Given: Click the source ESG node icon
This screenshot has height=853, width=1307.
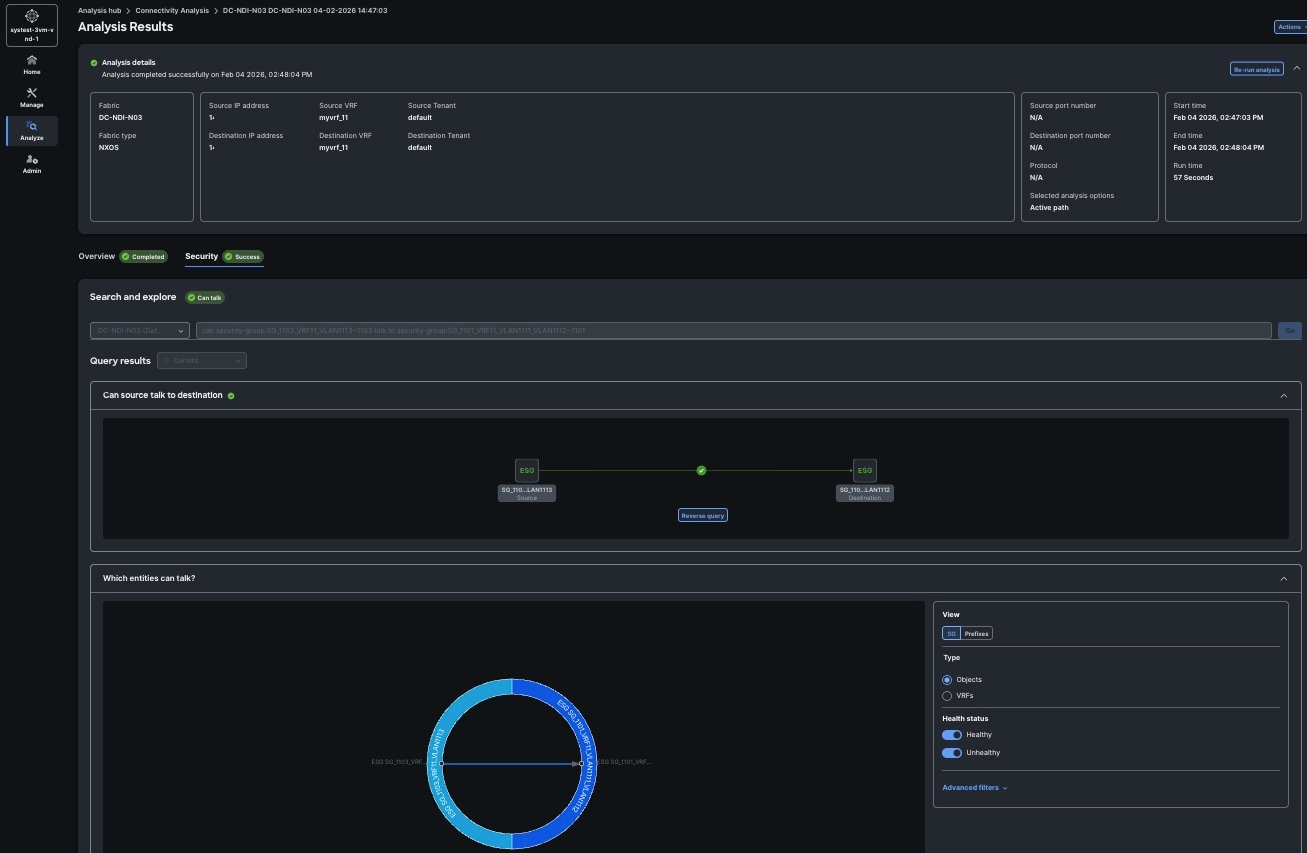Looking at the screenshot, I should tap(527, 470).
